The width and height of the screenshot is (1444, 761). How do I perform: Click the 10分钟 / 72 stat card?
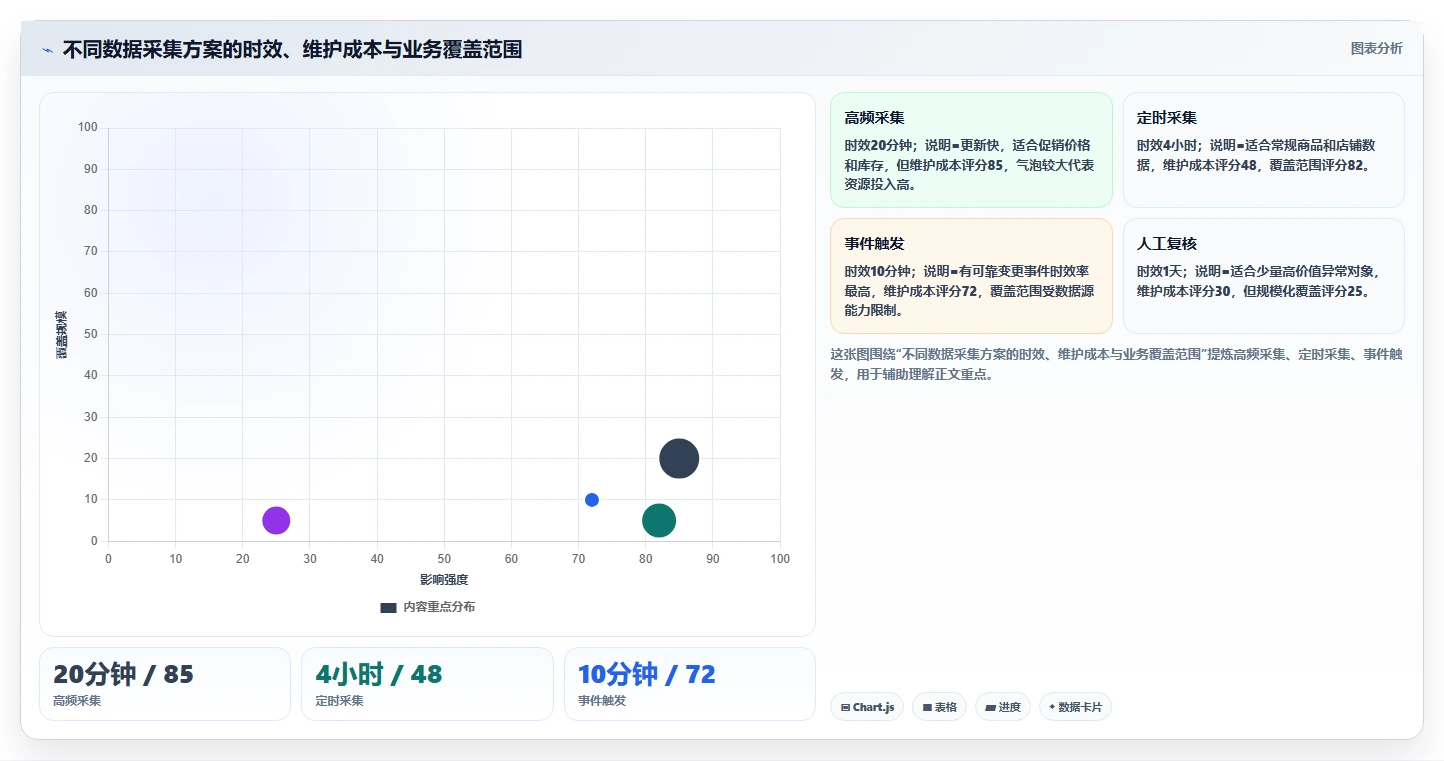point(690,684)
